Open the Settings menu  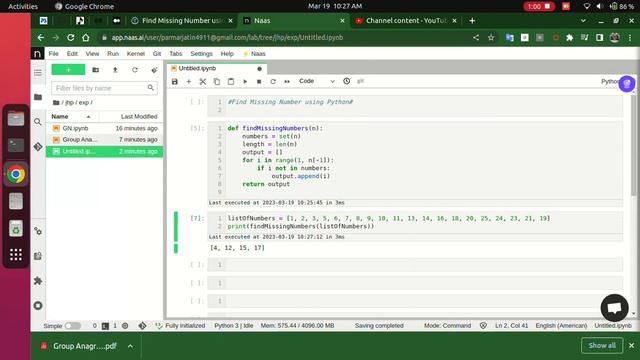[x=201, y=54]
